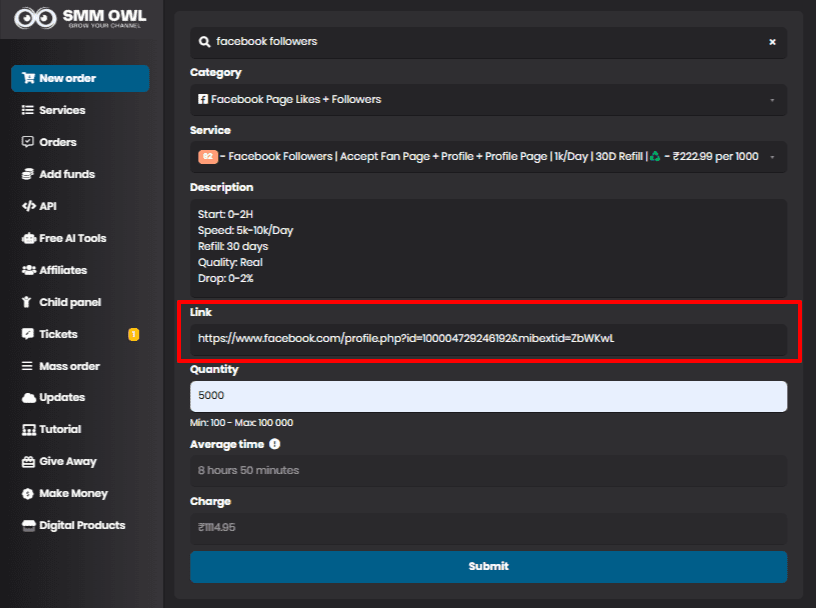Focus the Quantity input field
816x608 pixels.
488,396
